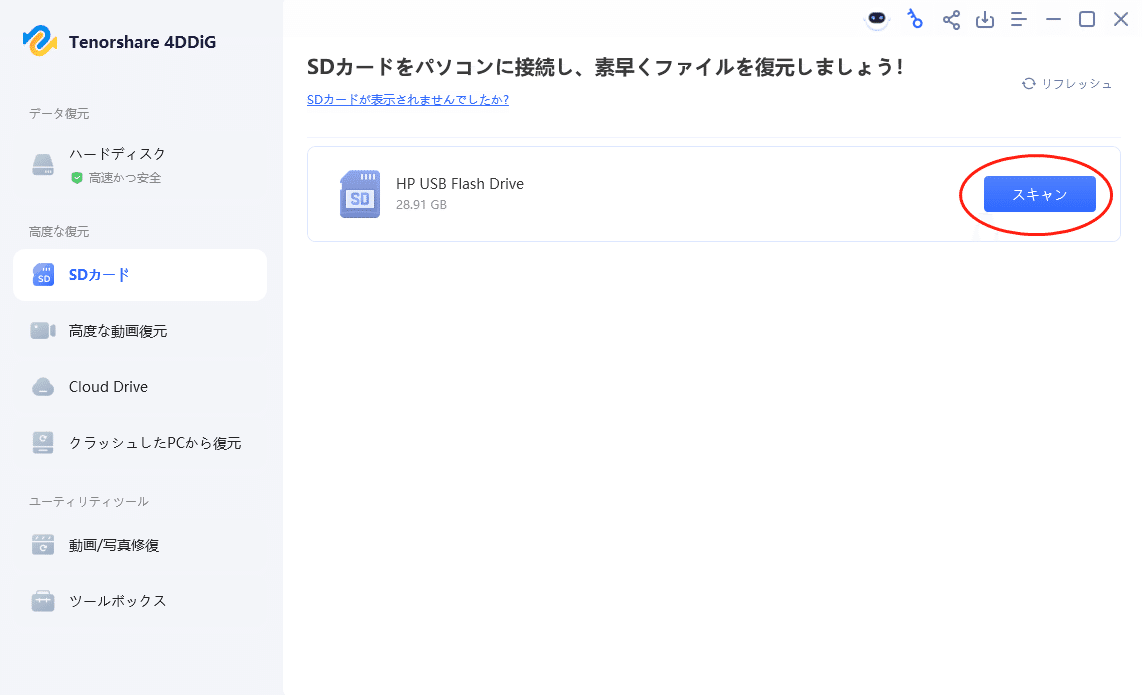Click the スキャン button

[x=1040, y=194]
